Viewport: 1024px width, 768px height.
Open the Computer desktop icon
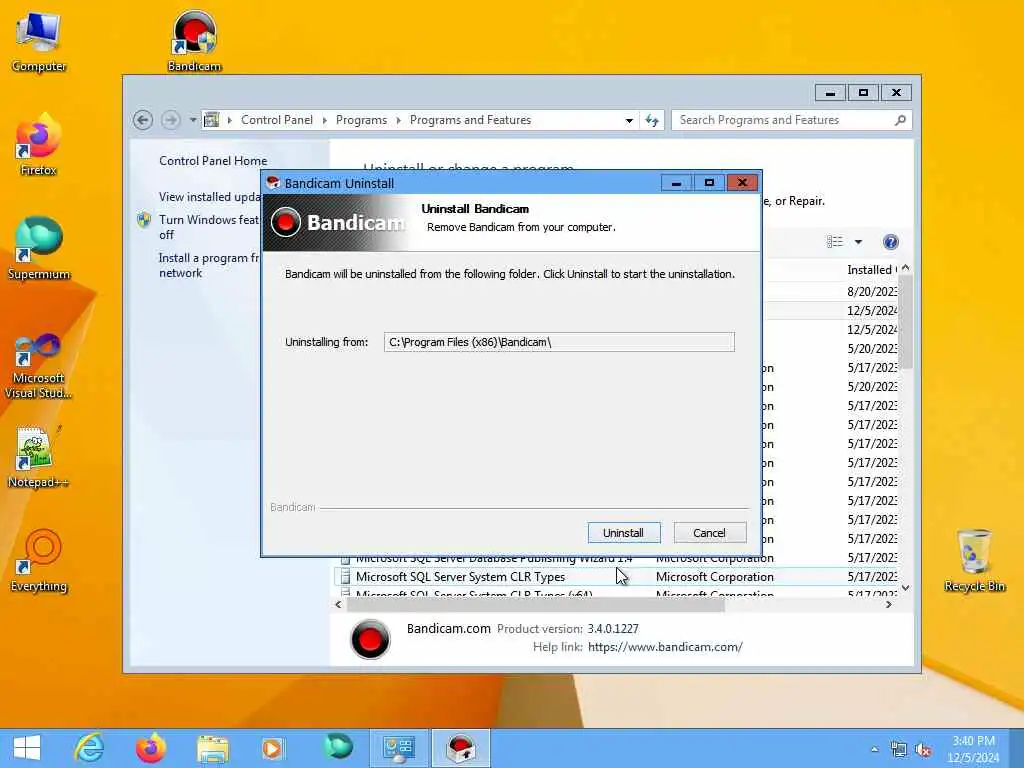(x=39, y=42)
